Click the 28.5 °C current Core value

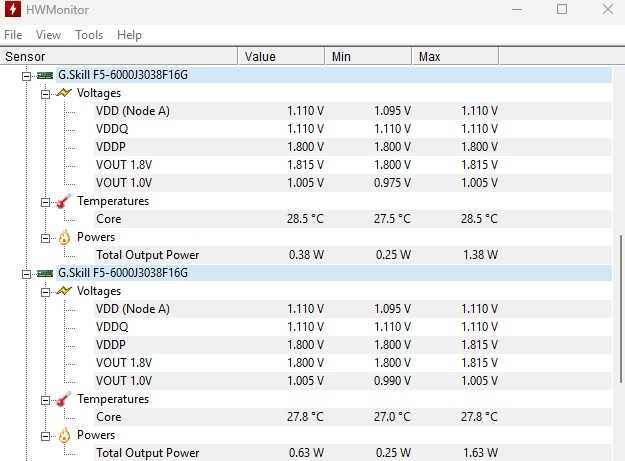pos(305,219)
